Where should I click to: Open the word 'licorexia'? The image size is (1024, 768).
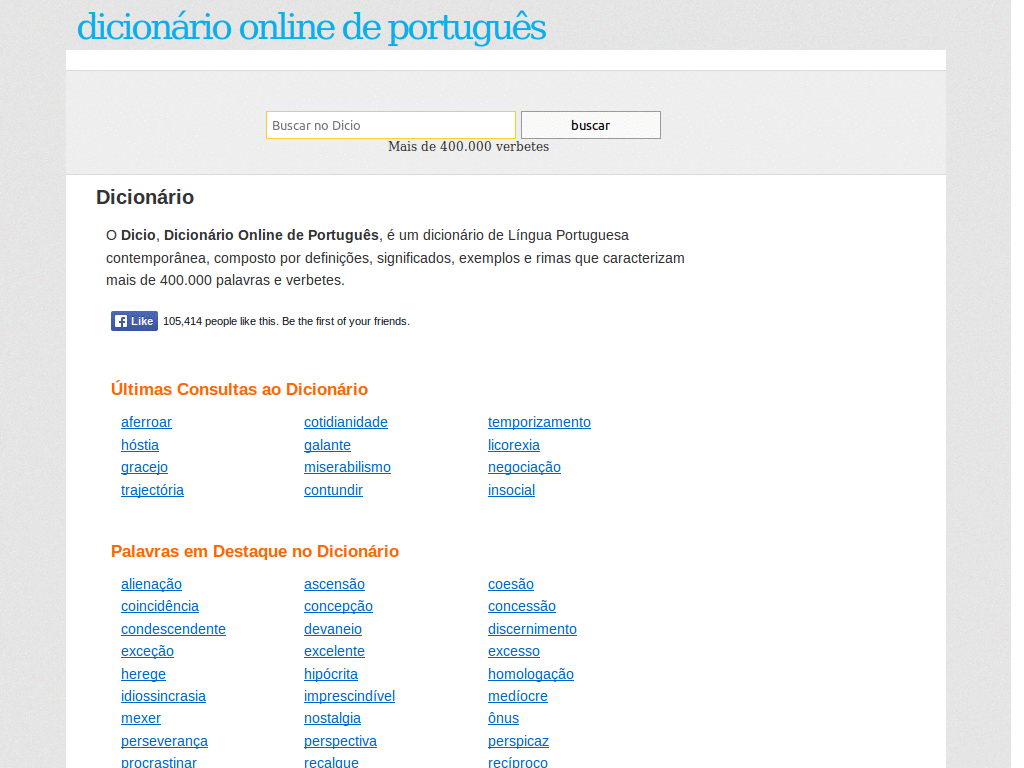(514, 445)
